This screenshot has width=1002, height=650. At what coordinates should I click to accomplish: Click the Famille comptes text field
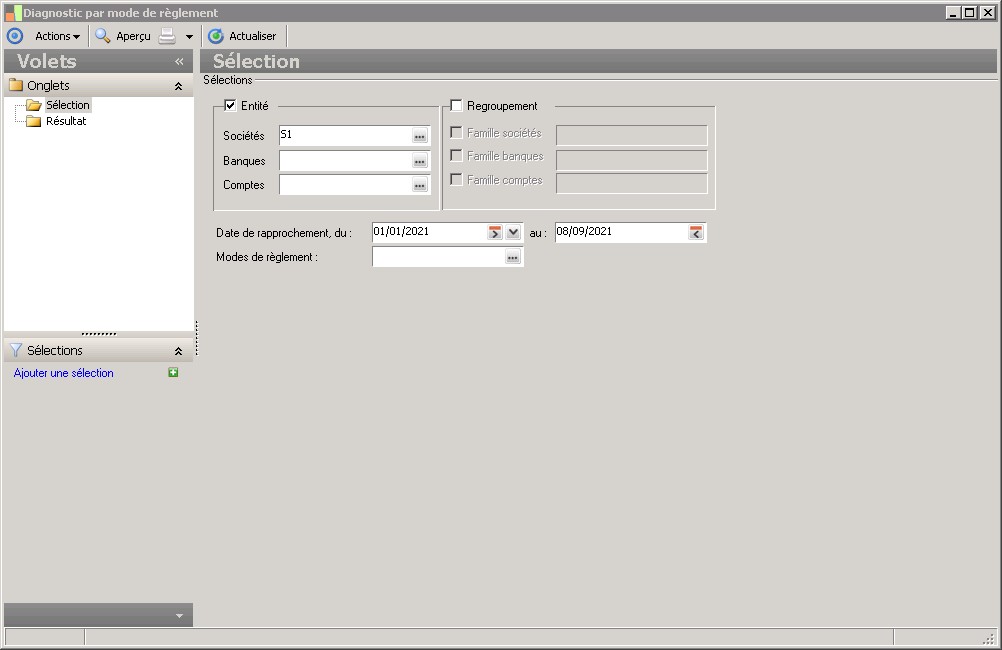pyautogui.click(x=632, y=183)
